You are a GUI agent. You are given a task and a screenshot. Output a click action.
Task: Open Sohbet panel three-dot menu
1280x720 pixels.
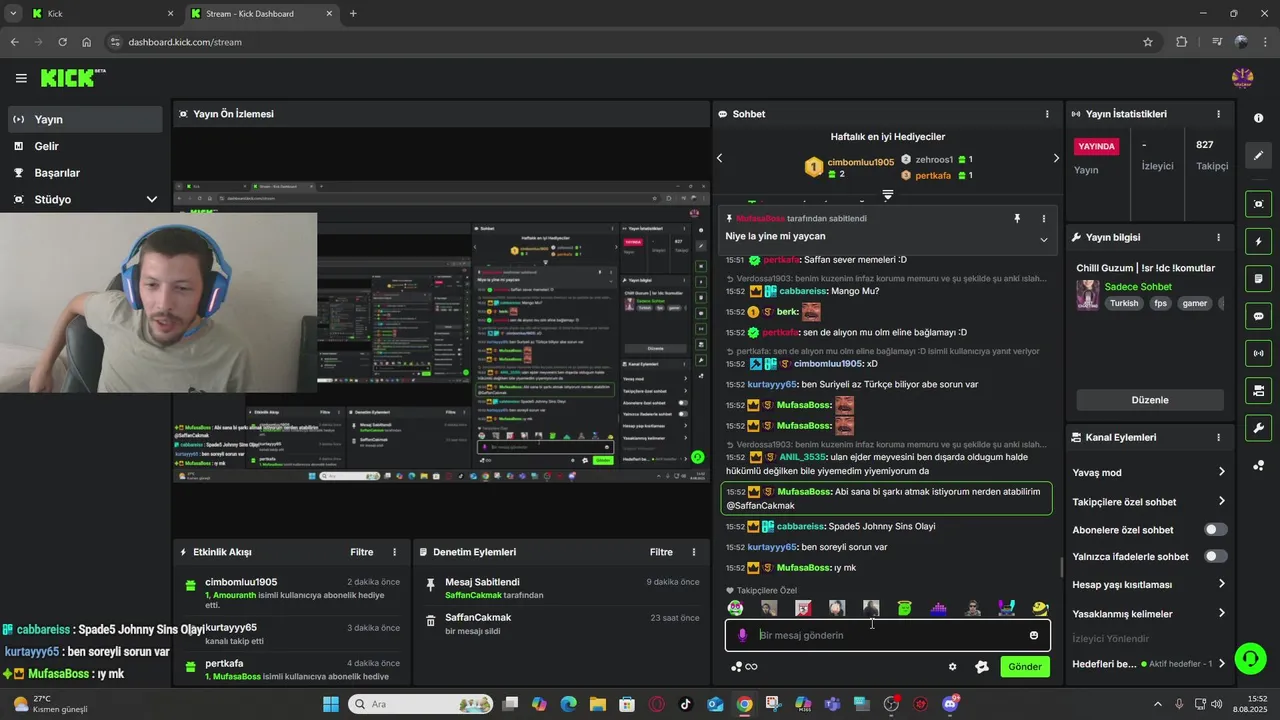1047,114
